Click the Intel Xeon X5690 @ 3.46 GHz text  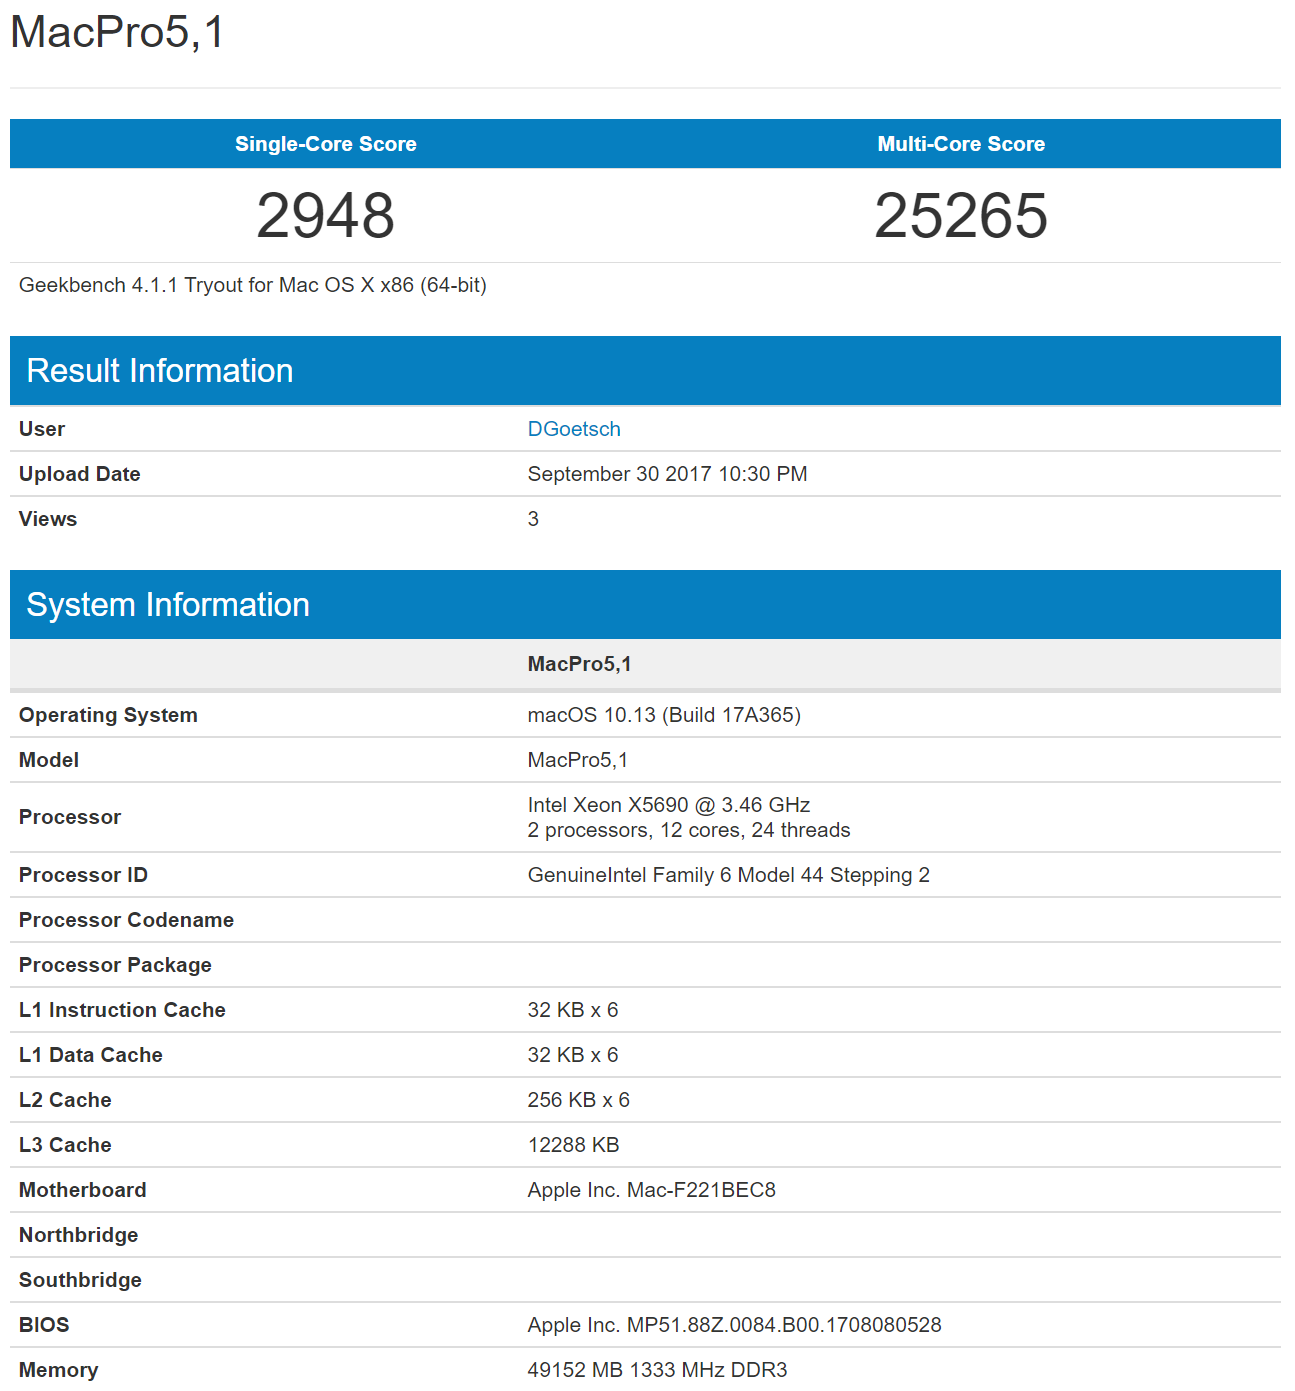[x=669, y=805]
